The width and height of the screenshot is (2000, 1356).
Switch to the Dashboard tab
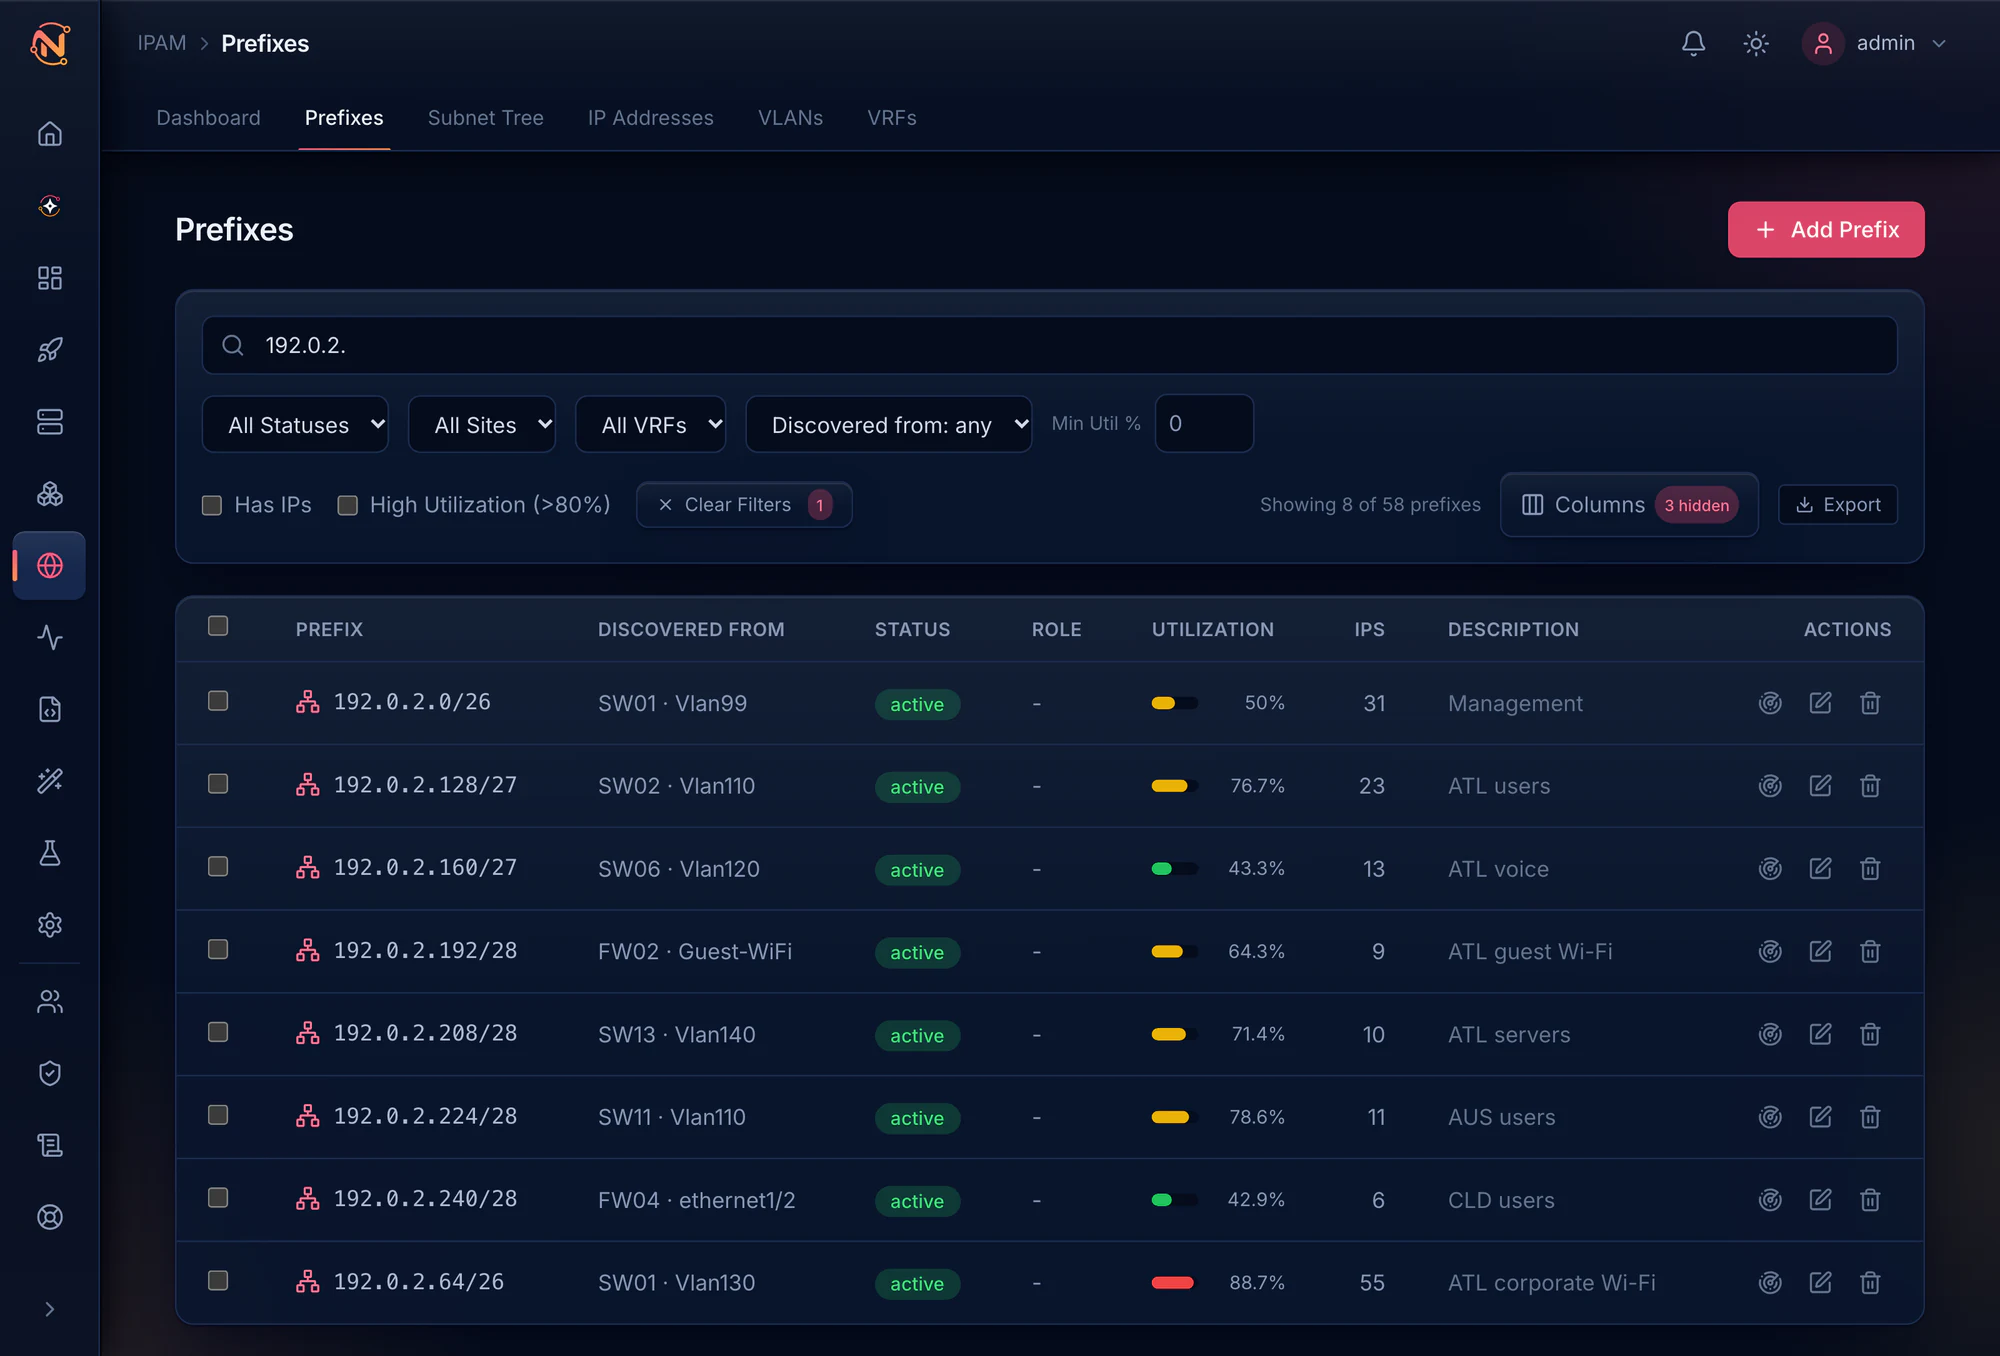(208, 118)
